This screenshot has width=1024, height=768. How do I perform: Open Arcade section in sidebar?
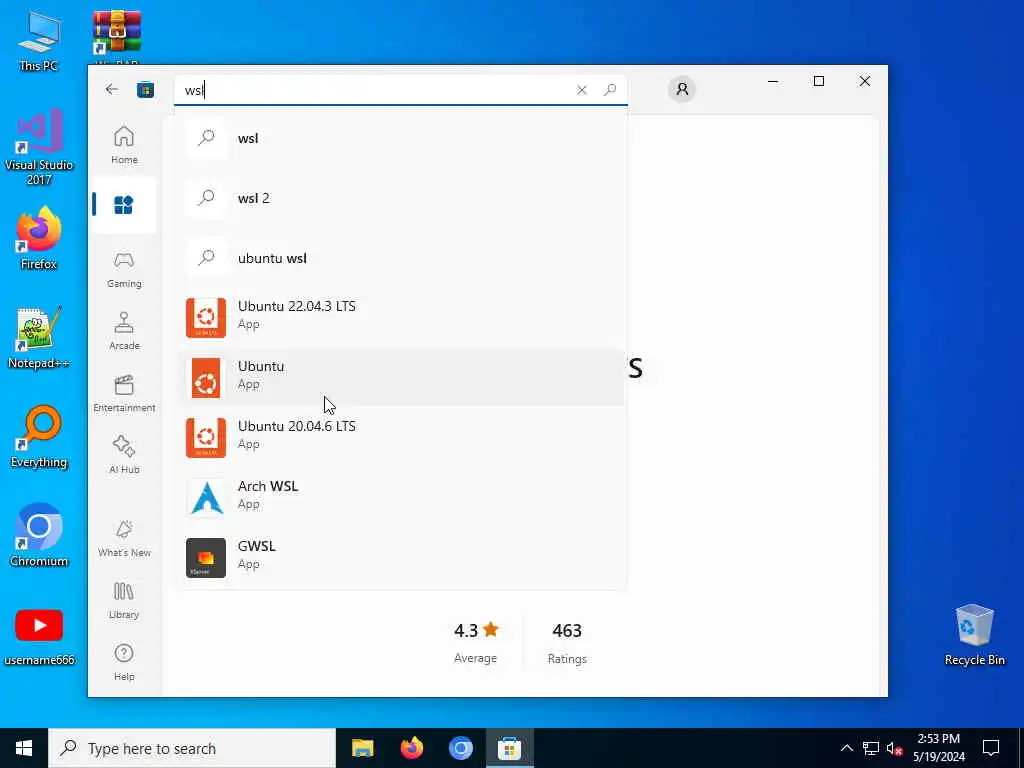tap(124, 331)
